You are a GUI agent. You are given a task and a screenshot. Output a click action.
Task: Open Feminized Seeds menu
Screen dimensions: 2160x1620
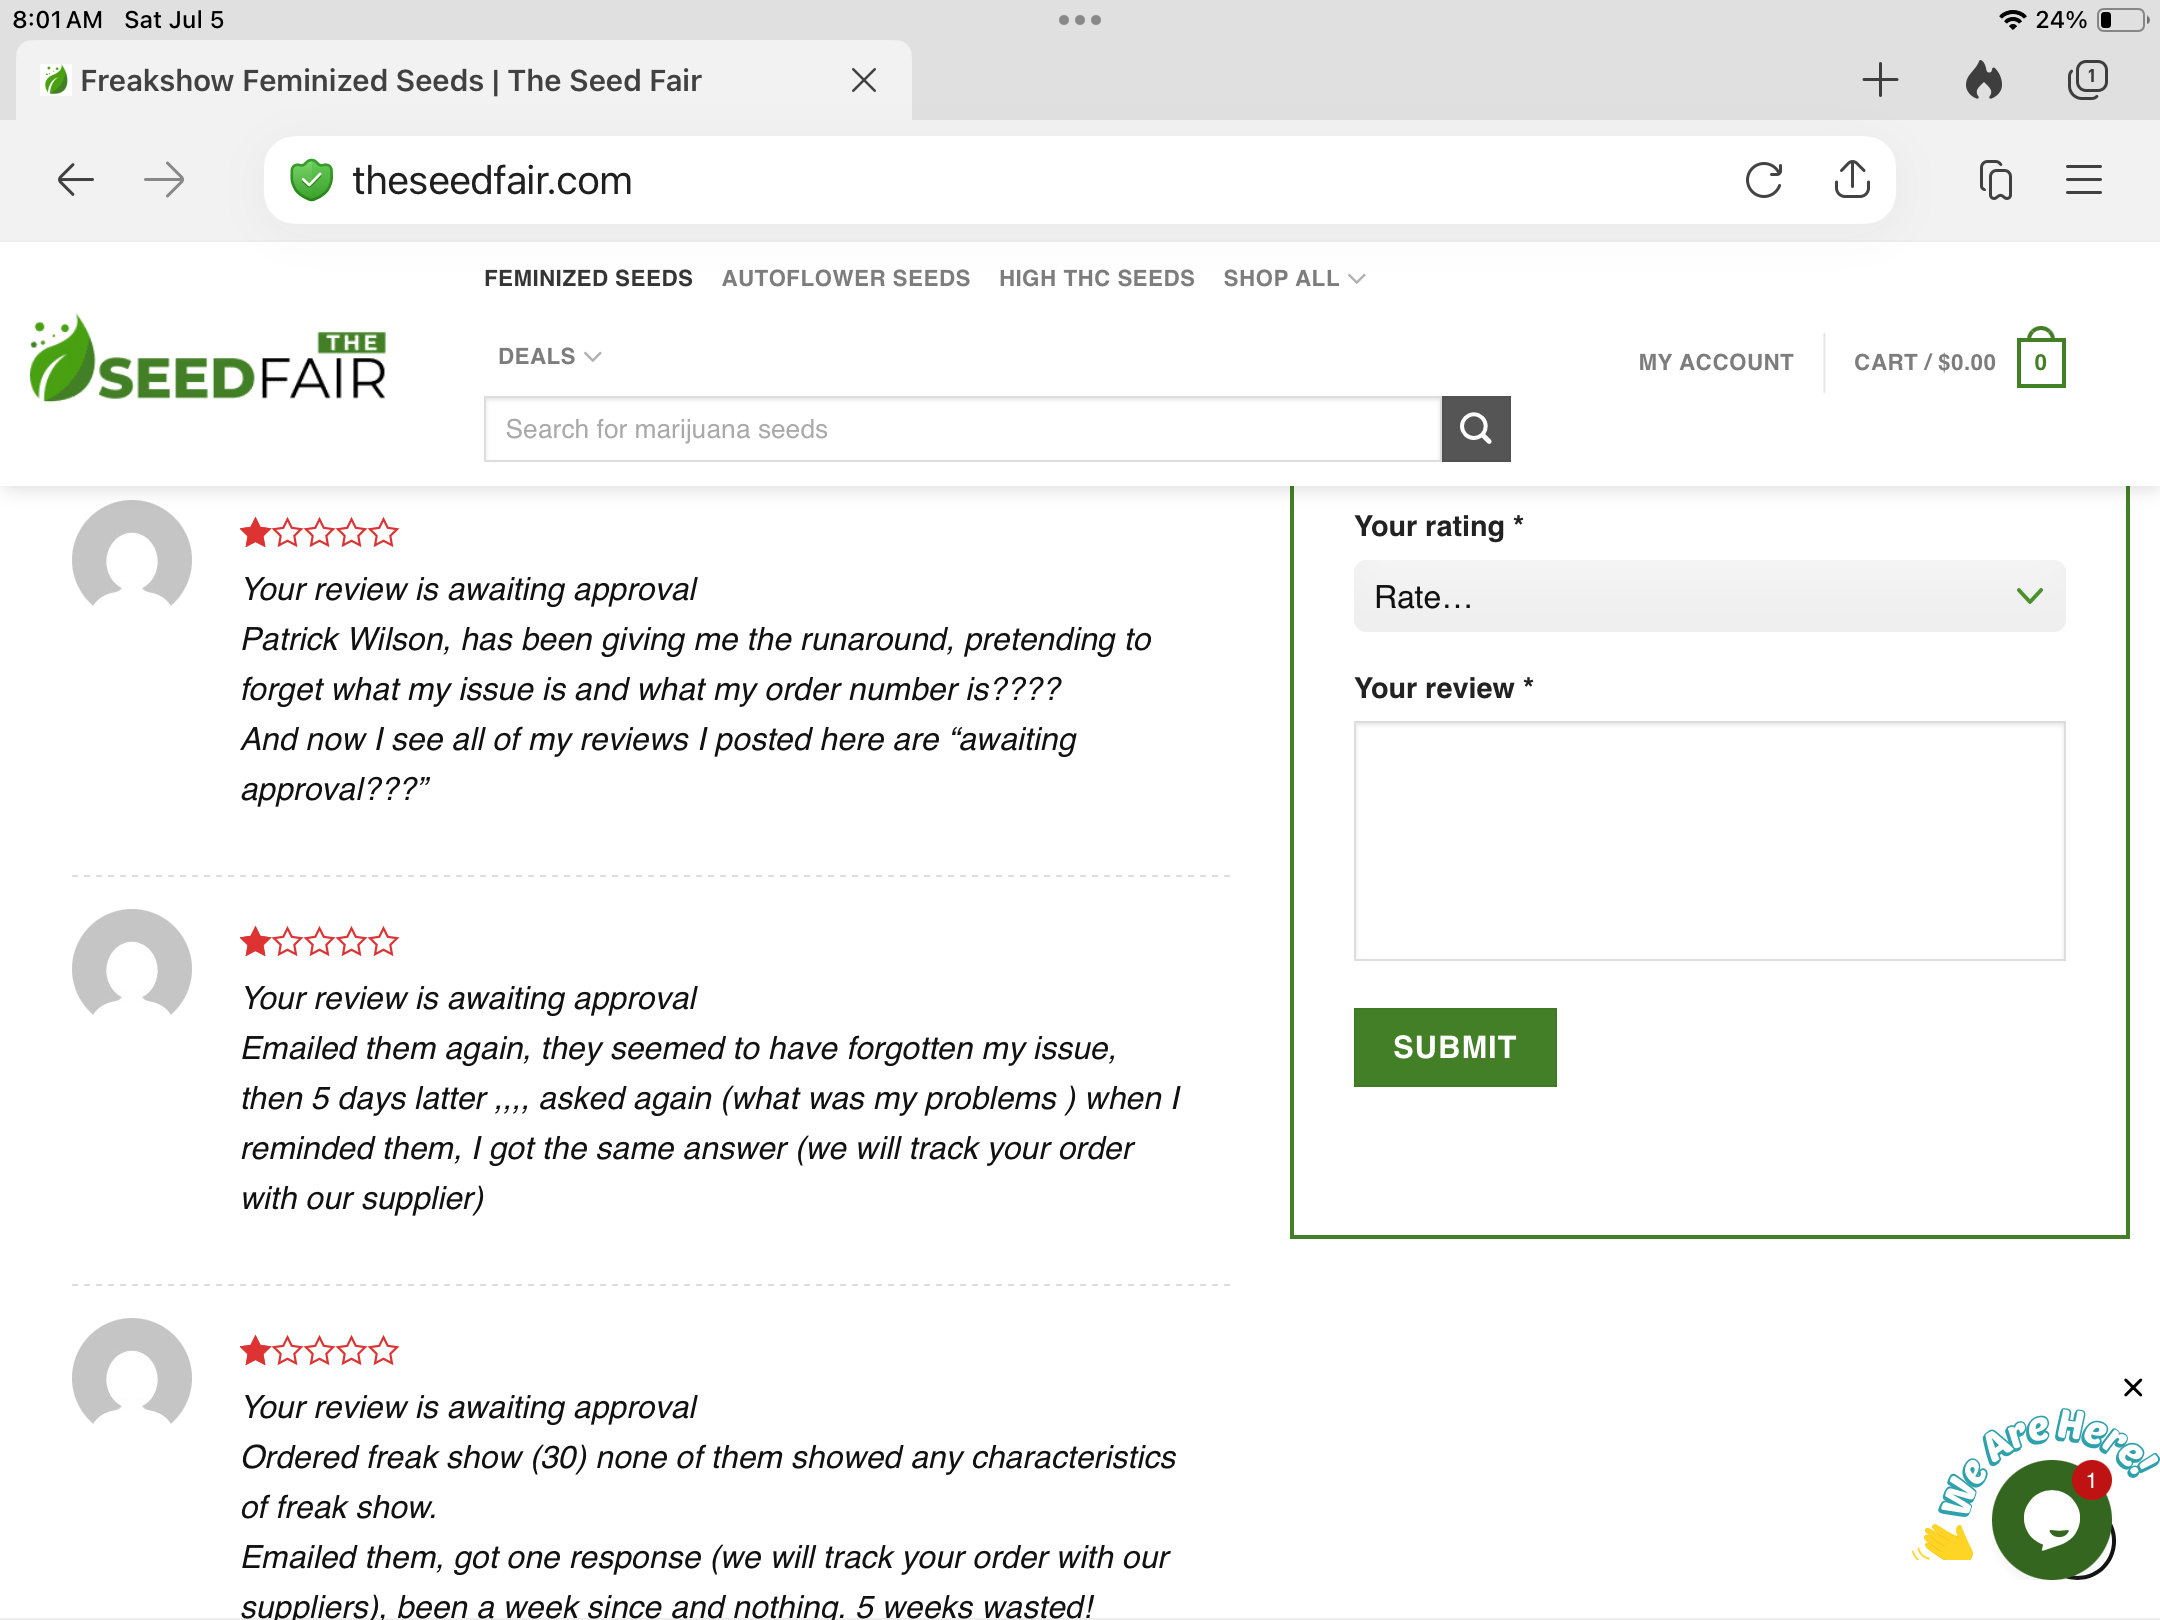[588, 278]
